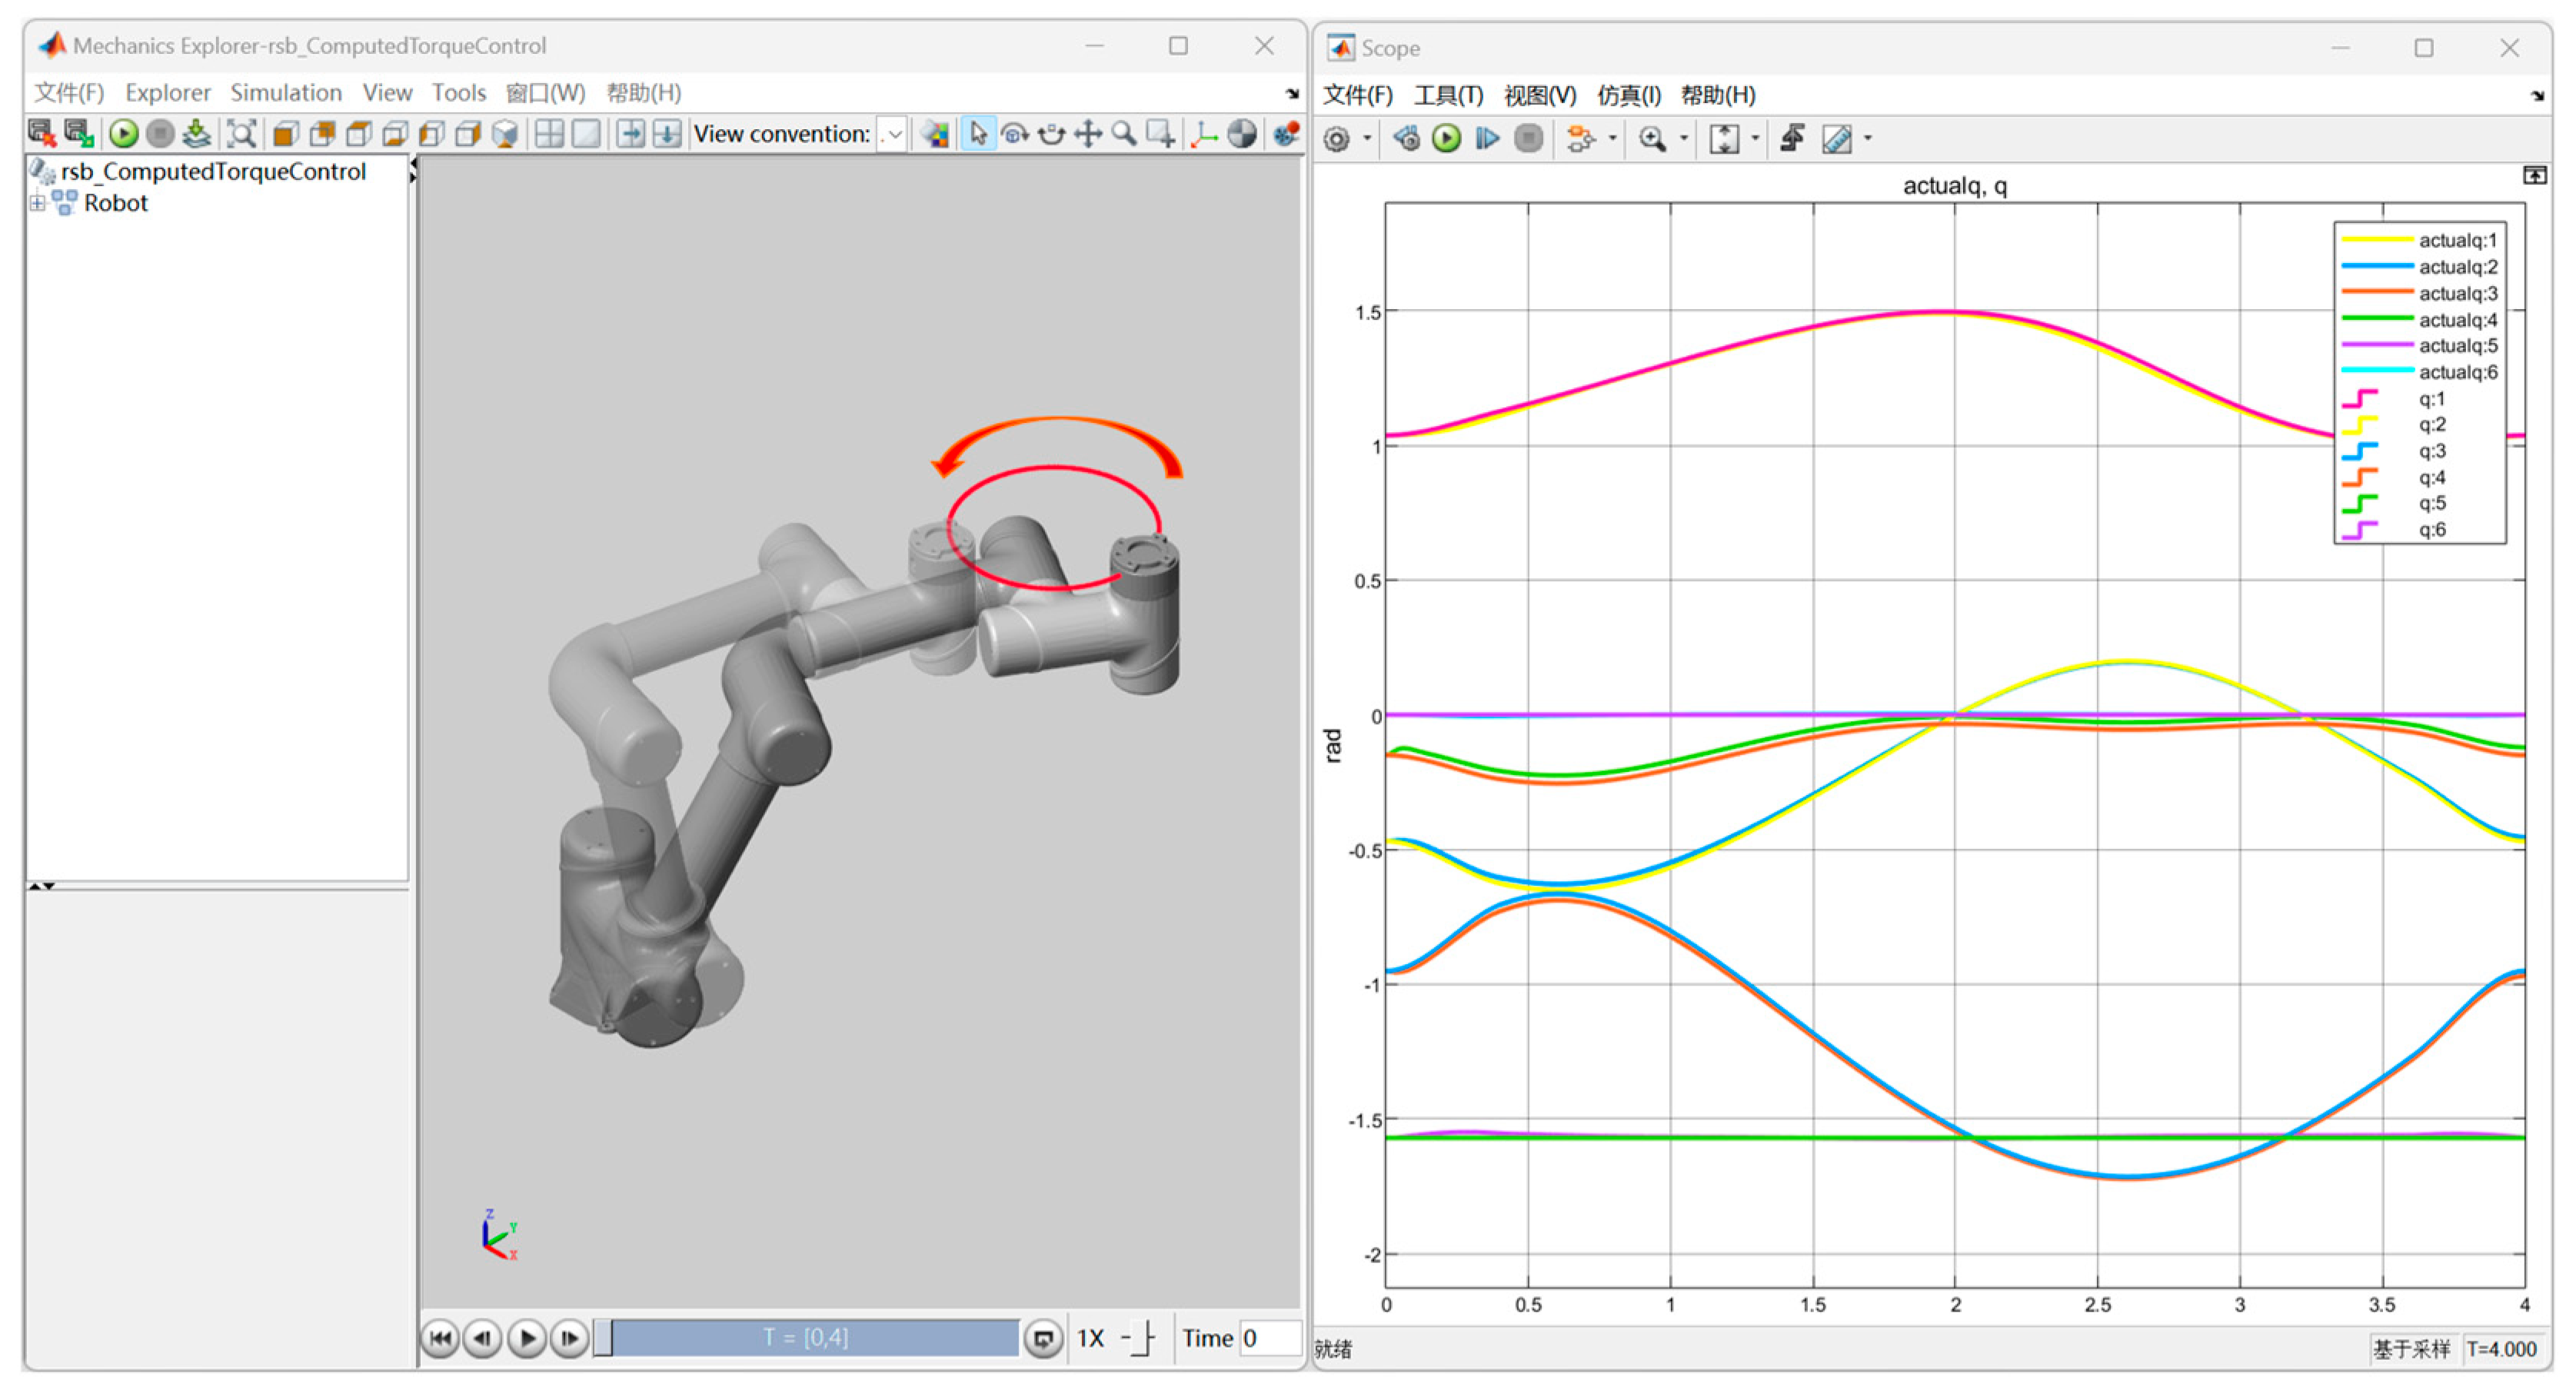Select the isometric view cube icon
The image size is (2576, 1400).
(x=505, y=134)
